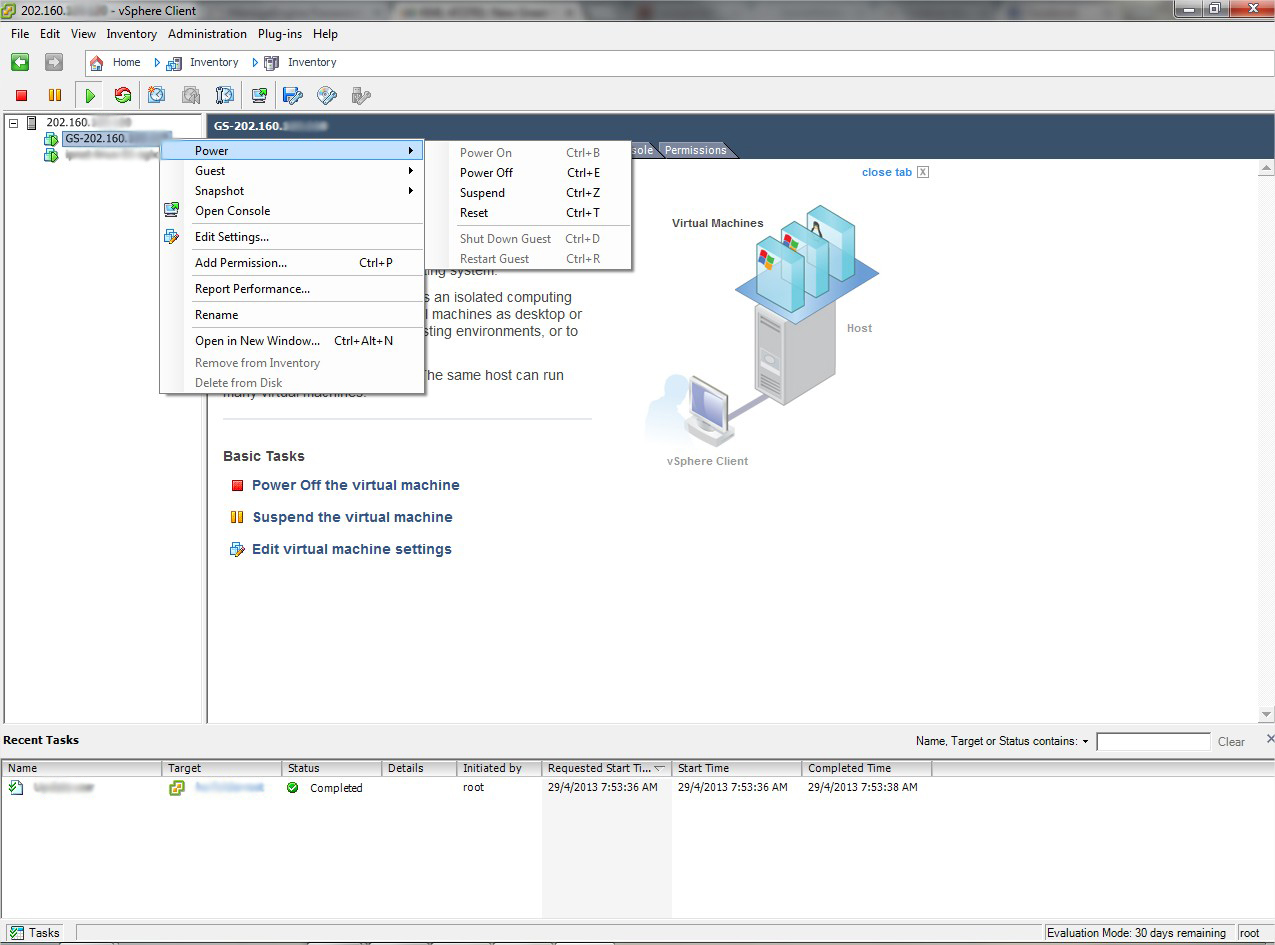Click the Reset virtual machine toolbar icon
Screen dimensions: 1275x945
[123, 96]
